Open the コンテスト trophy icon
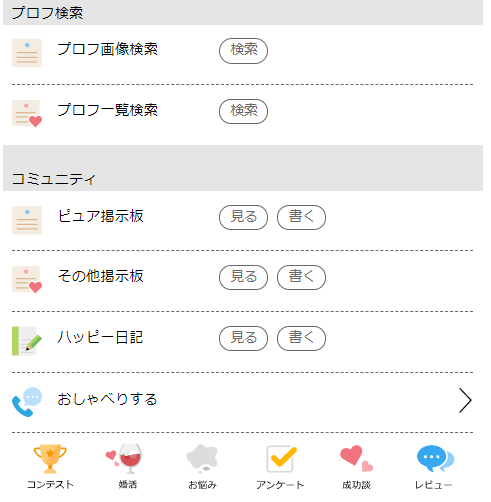This screenshot has height=502, width=491. click(50, 459)
